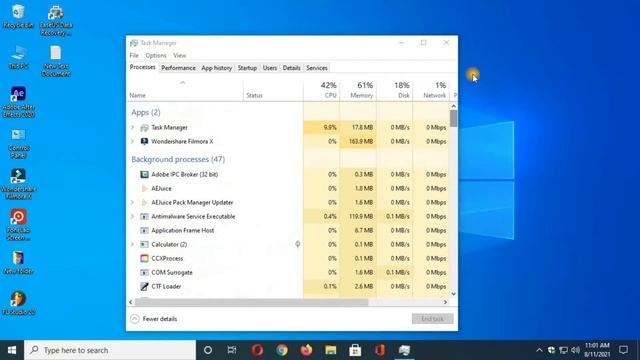Open File Explorer from taskbar

[x=331, y=350]
